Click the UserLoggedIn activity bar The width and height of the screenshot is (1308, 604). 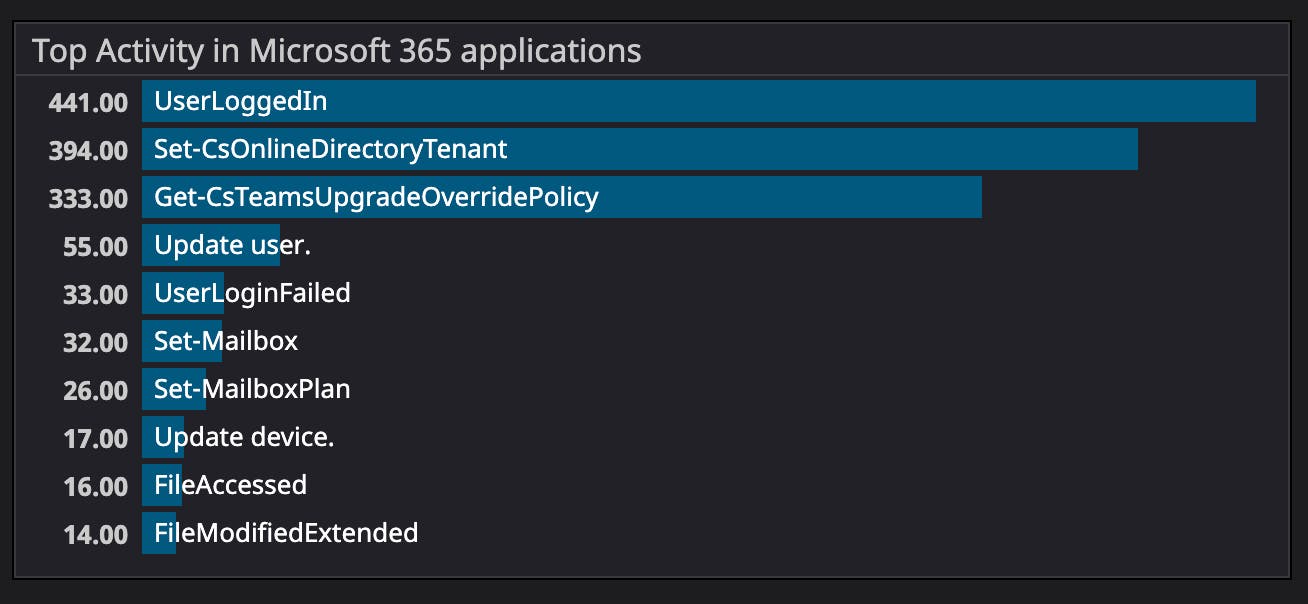[x=700, y=101]
